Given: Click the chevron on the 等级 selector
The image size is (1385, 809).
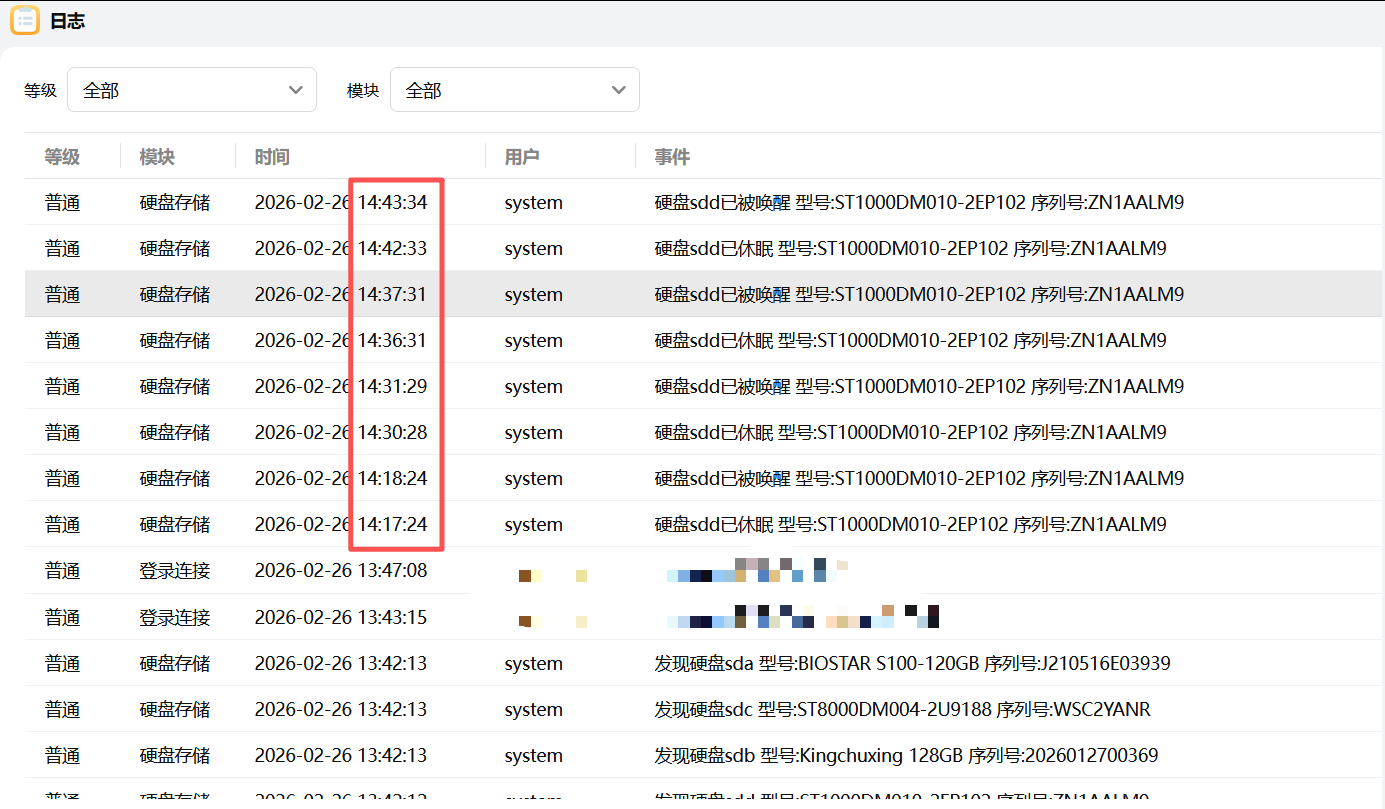Looking at the screenshot, I should pyautogui.click(x=296, y=89).
